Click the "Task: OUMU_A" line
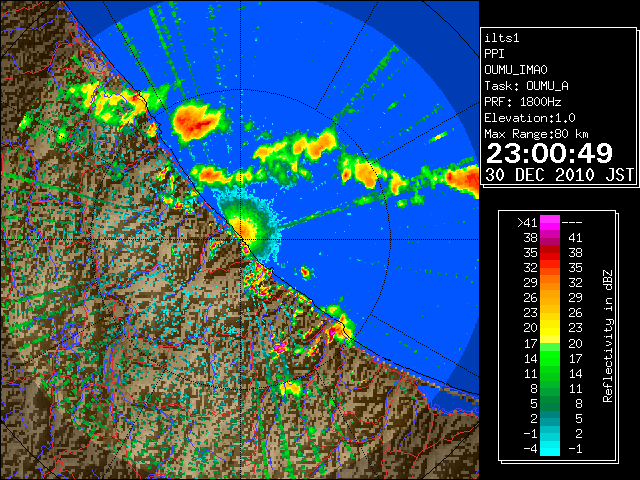640x480 pixels. (x=526, y=86)
